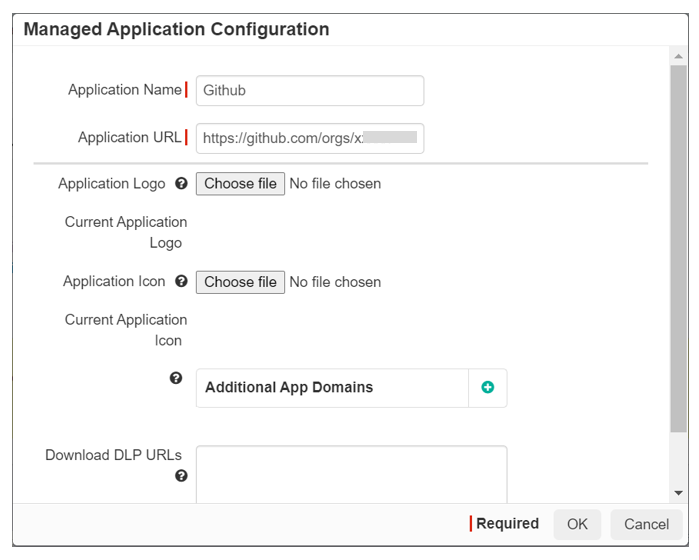Click the scrollbar down arrow

click(x=678, y=493)
